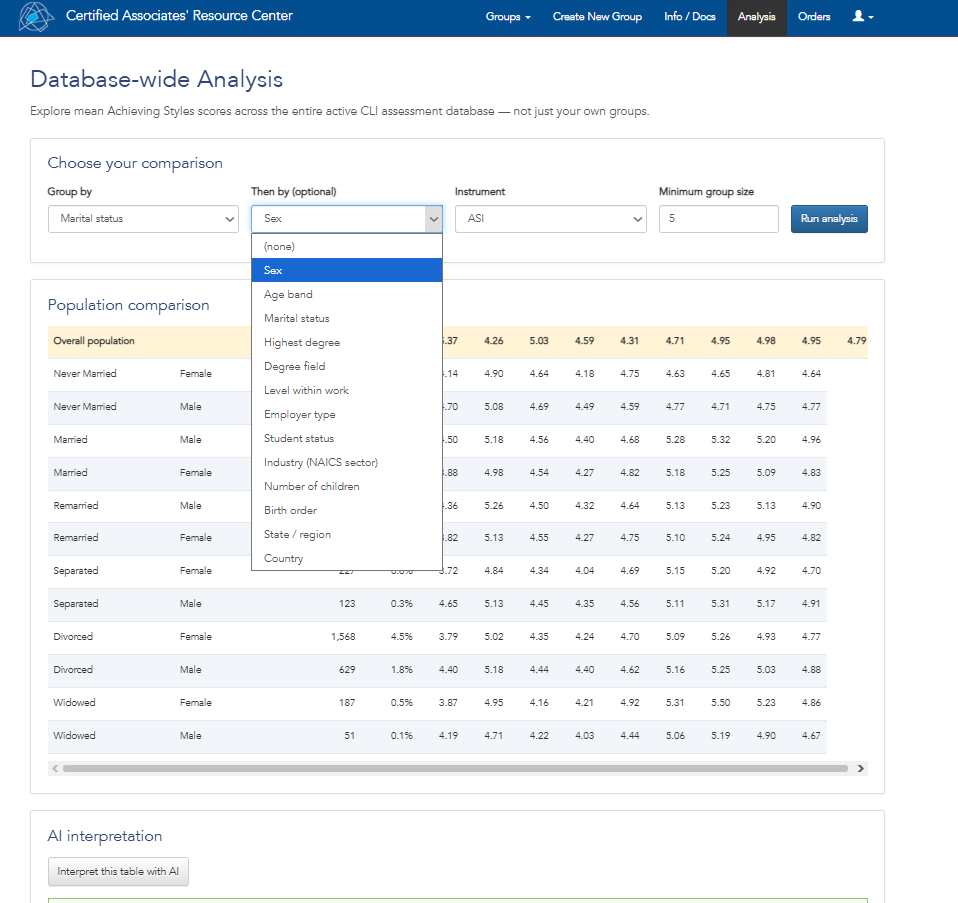
Task: Go to Orders page
Action: [814, 16]
